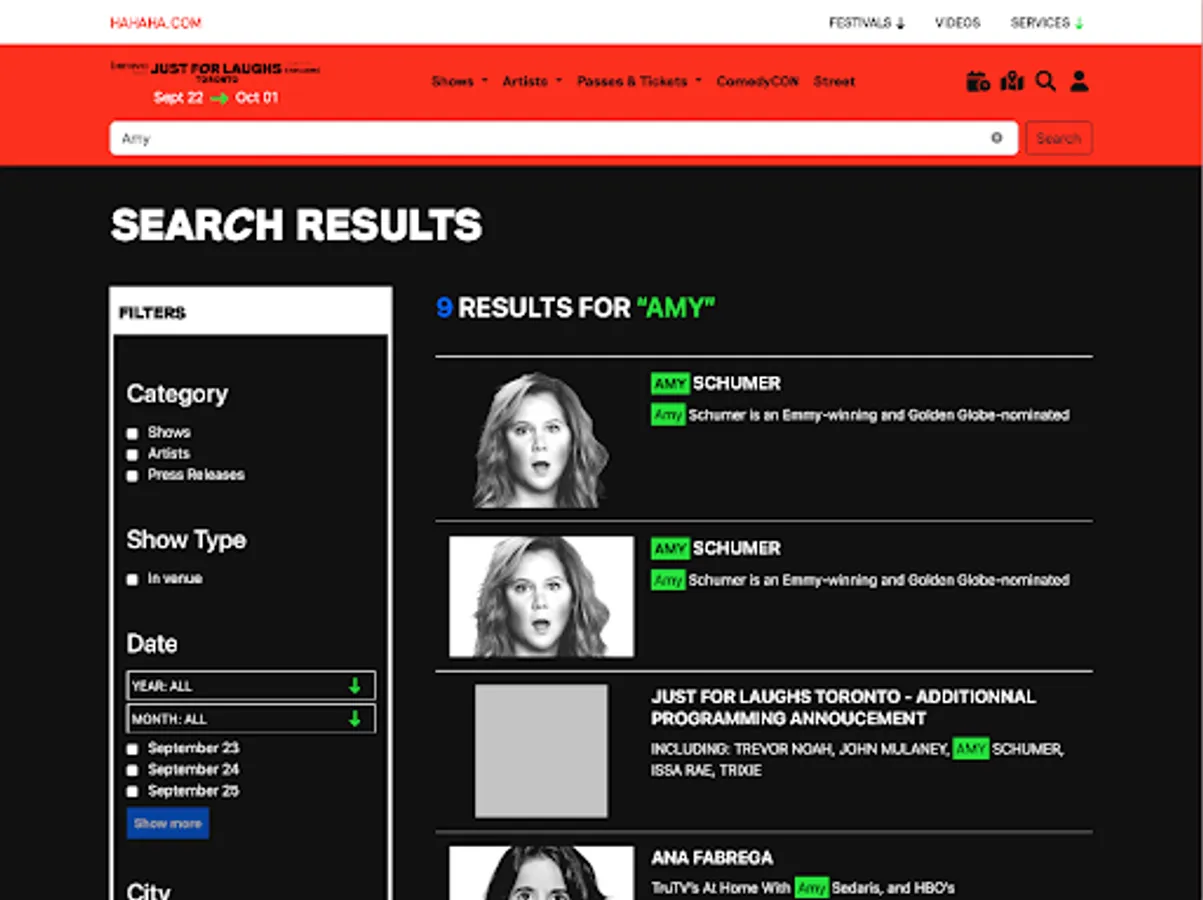Open the Additionnal Programming Annoucement result
This screenshot has height=900, width=1203.
pos(843,707)
